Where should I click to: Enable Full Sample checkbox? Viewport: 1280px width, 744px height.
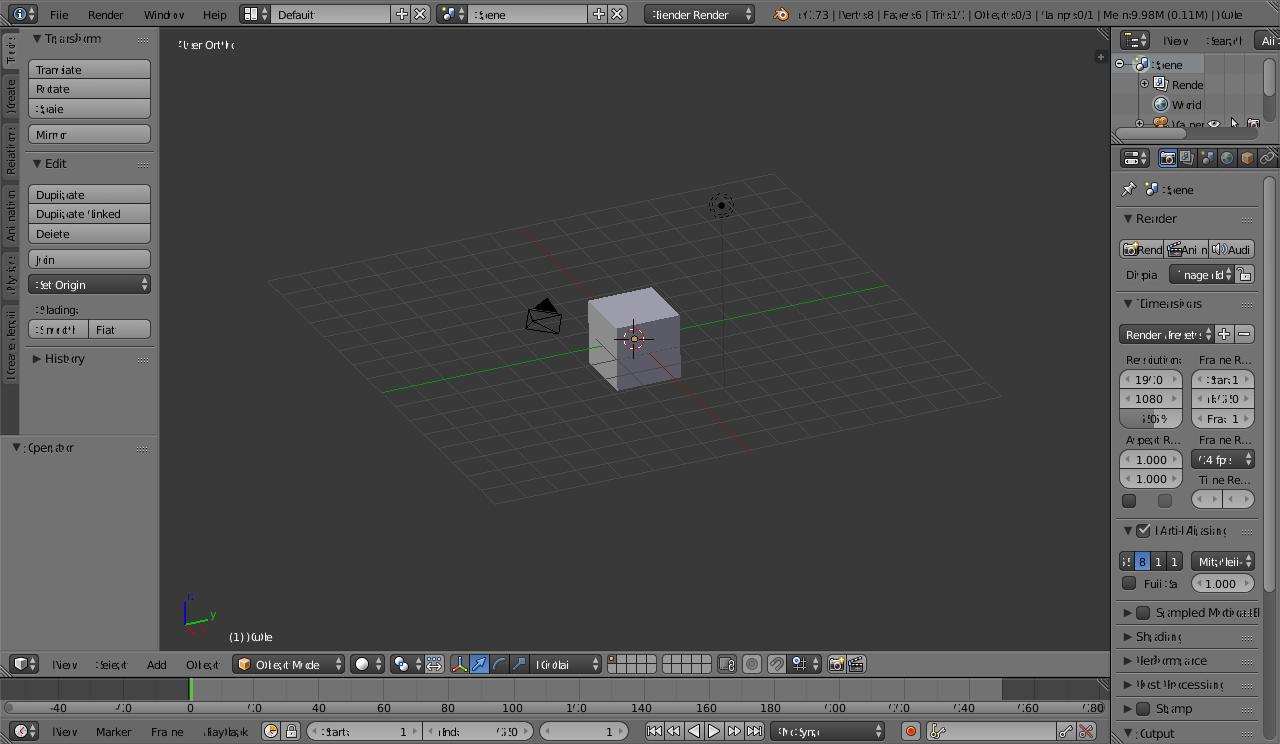(1129, 583)
